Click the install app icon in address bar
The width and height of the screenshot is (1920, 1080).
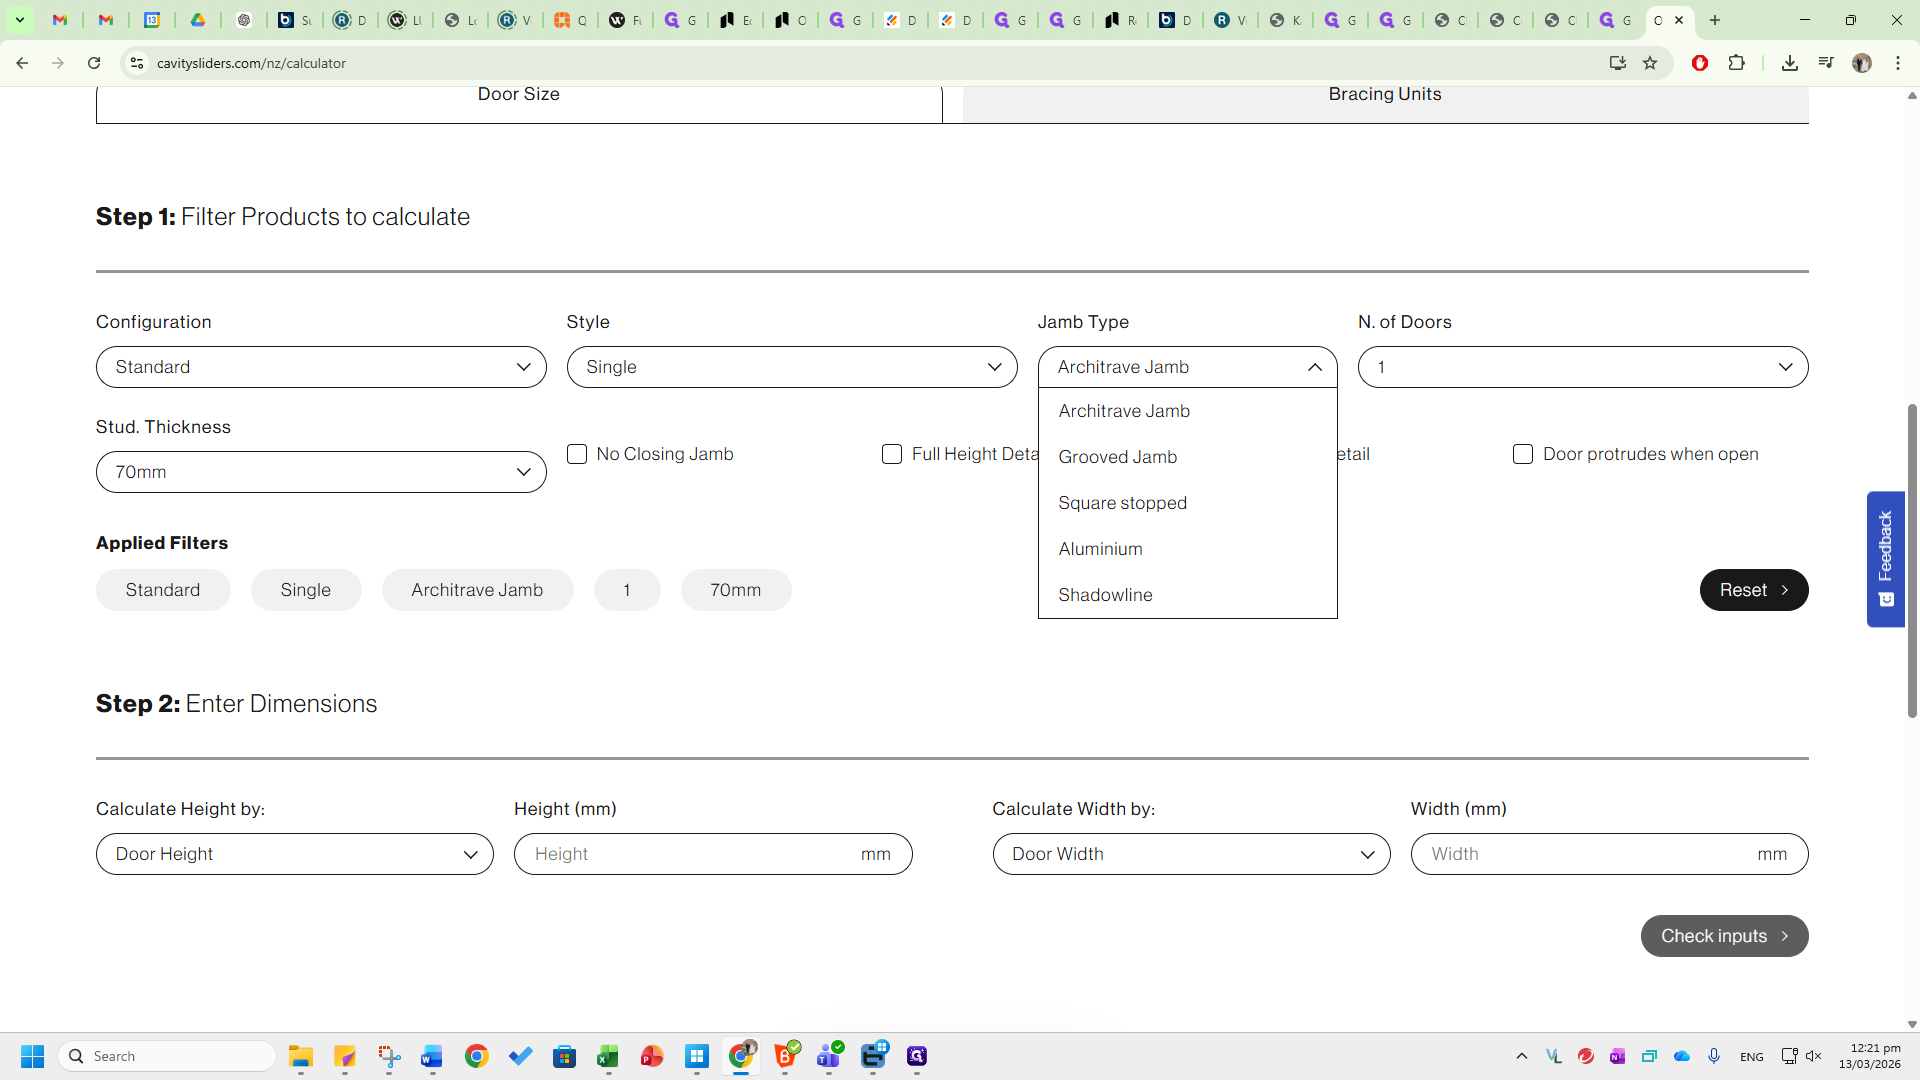(x=1617, y=63)
